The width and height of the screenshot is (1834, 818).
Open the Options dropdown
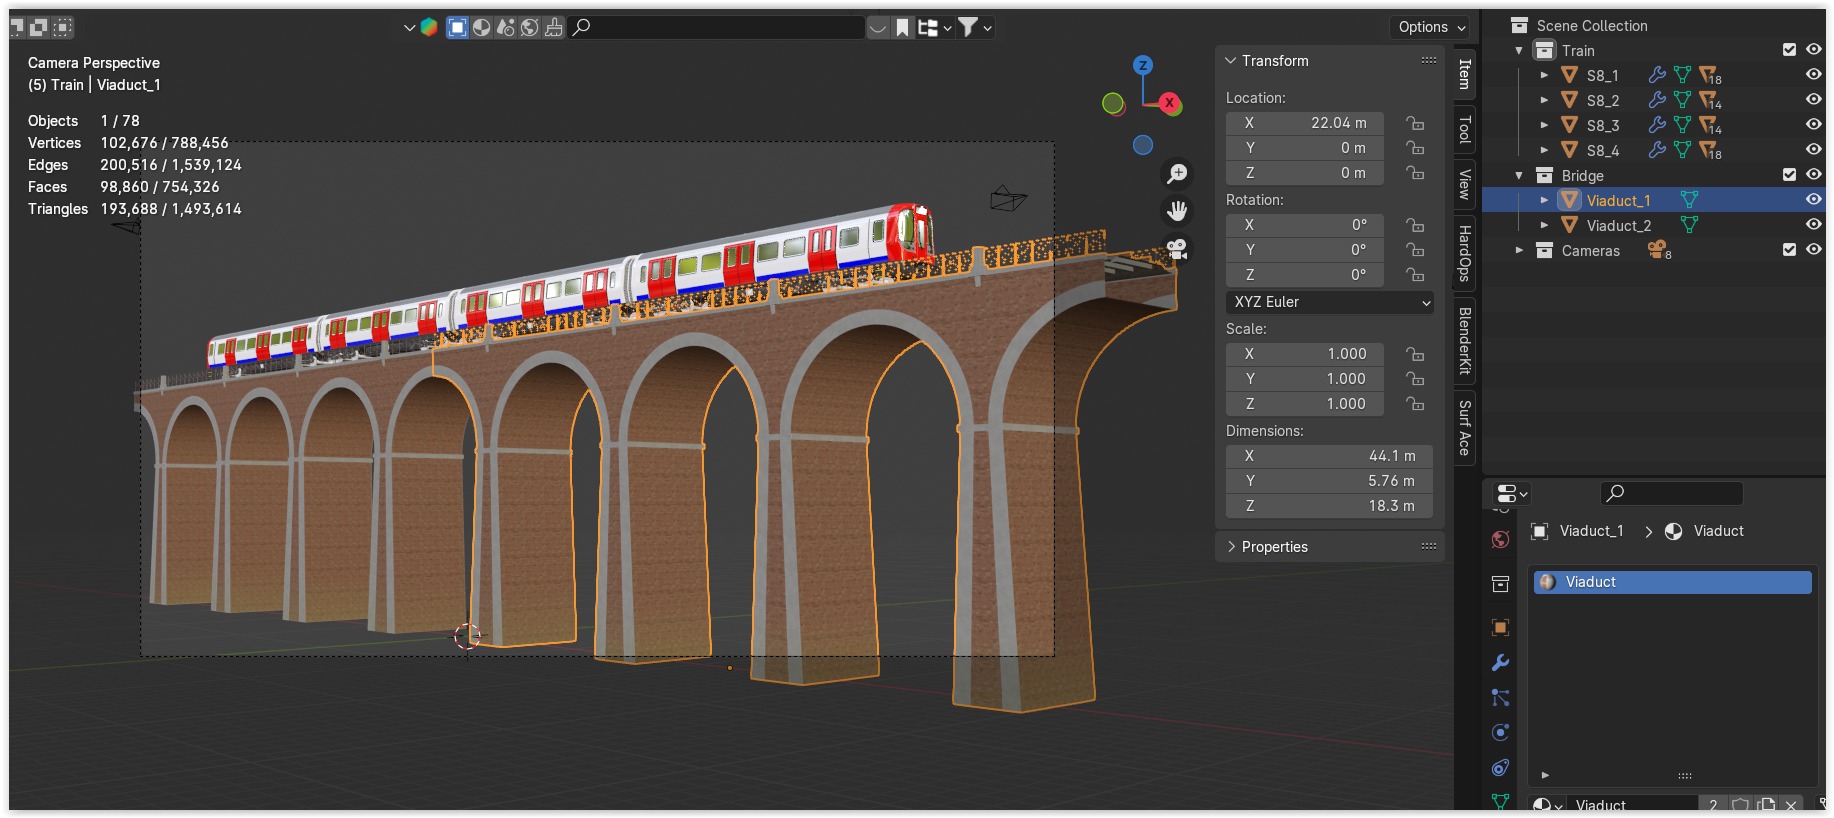pyautogui.click(x=1432, y=27)
